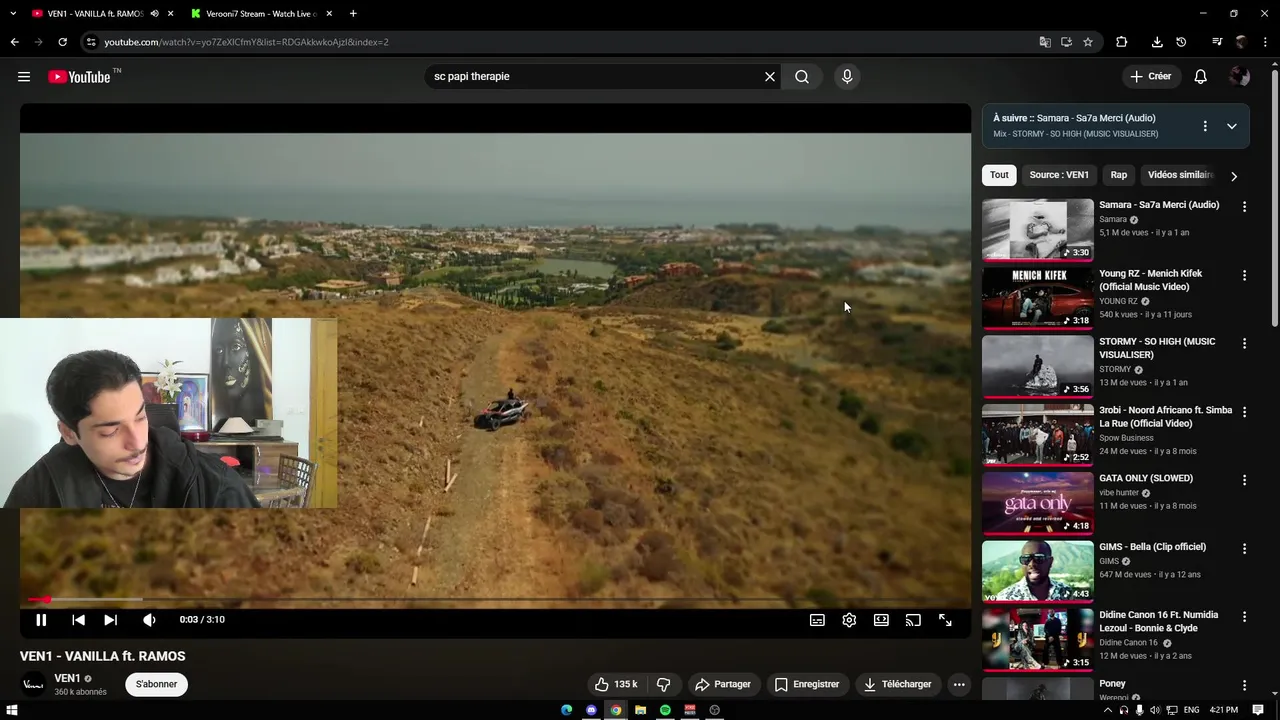Seek along the red video progress bar

(495, 600)
